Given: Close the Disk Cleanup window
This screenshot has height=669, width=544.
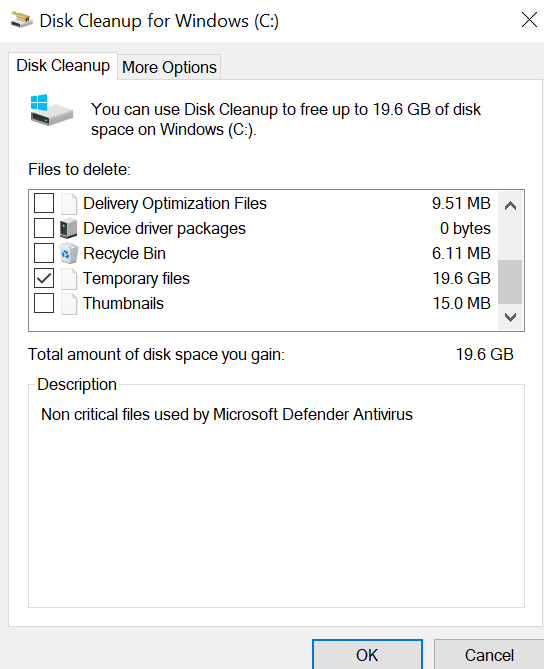Looking at the screenshot, I should [x=529, y=20].
